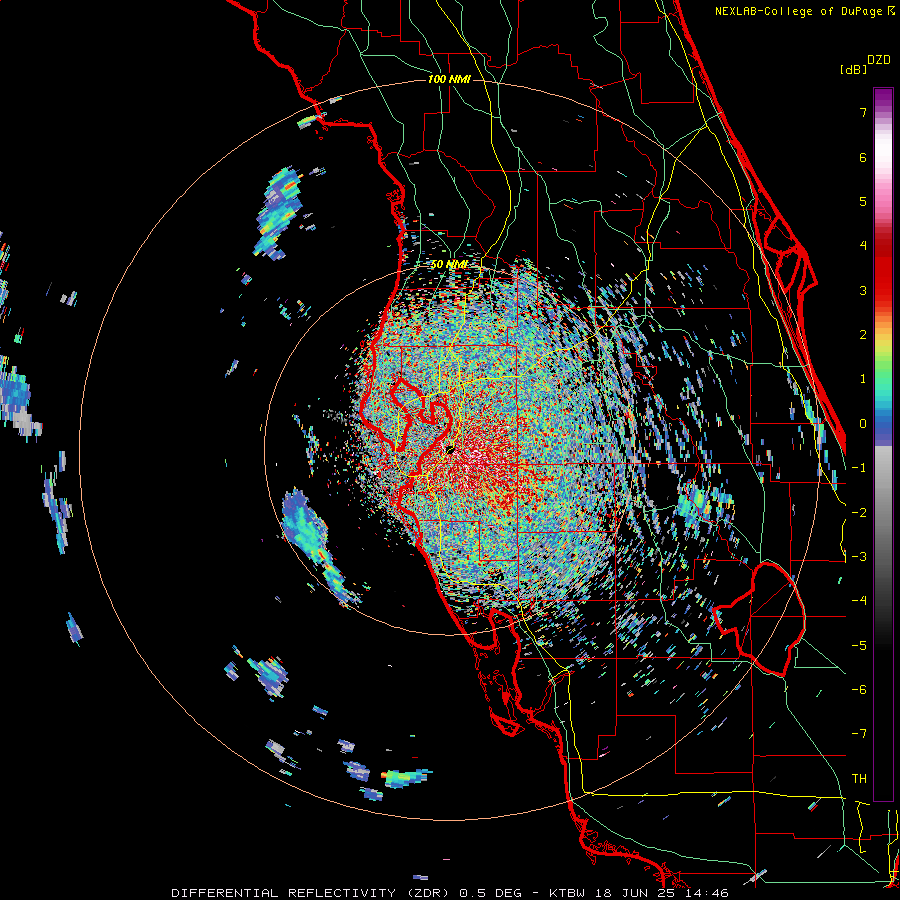Click the 1 value on color scale

863,379
